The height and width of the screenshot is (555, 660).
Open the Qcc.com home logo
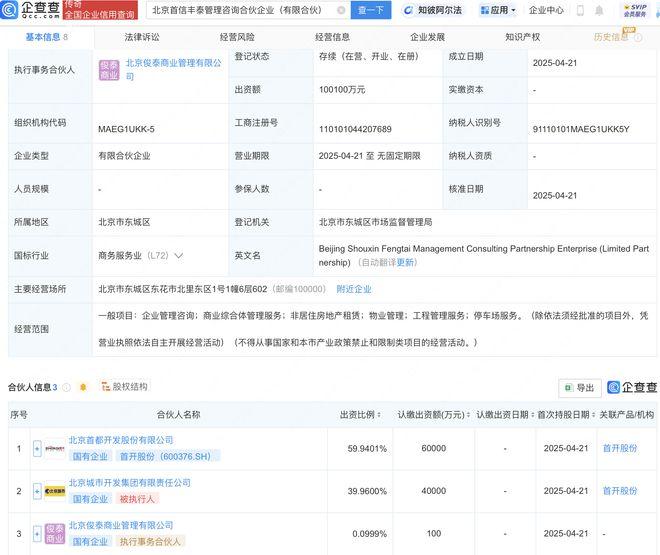click(x=30, y=10)
